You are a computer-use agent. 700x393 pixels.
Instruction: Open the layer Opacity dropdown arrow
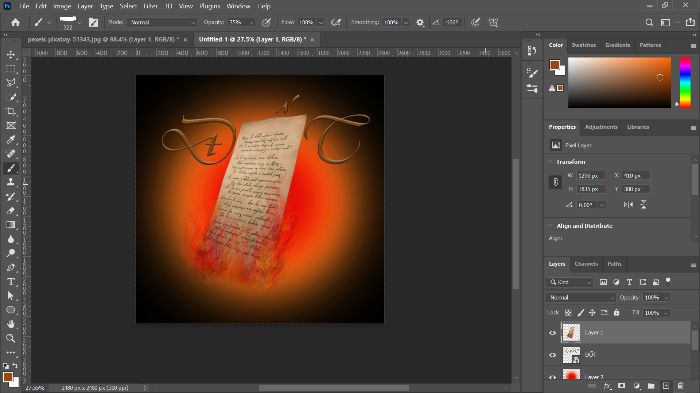(667, 297)
